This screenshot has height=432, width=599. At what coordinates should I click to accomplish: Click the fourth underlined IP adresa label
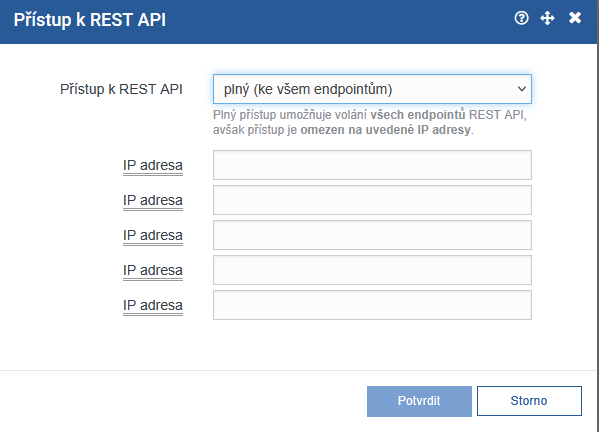pos(153,270)
